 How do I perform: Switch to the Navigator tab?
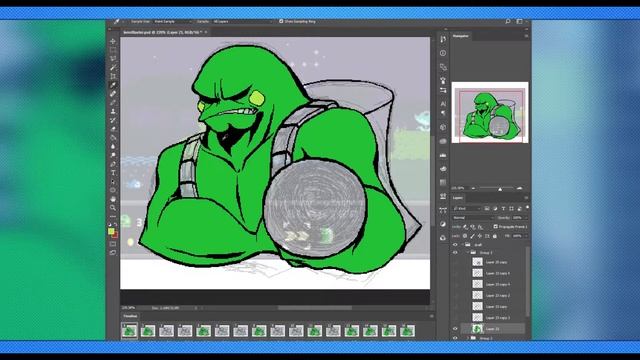[x=461, y=36]
